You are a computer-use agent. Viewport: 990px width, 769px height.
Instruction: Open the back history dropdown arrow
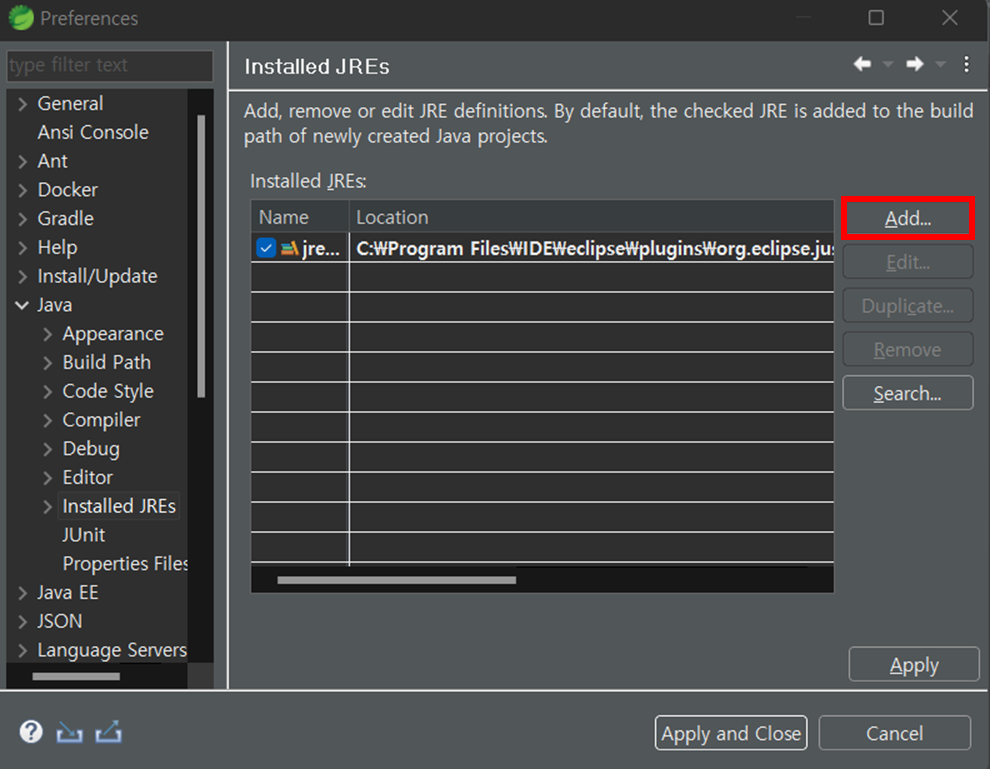point(888,64)
